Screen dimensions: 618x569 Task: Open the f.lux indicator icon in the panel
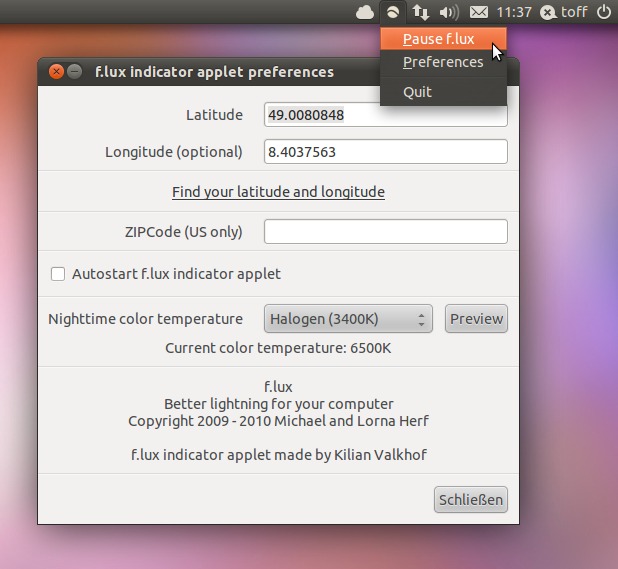pos(393,12)
